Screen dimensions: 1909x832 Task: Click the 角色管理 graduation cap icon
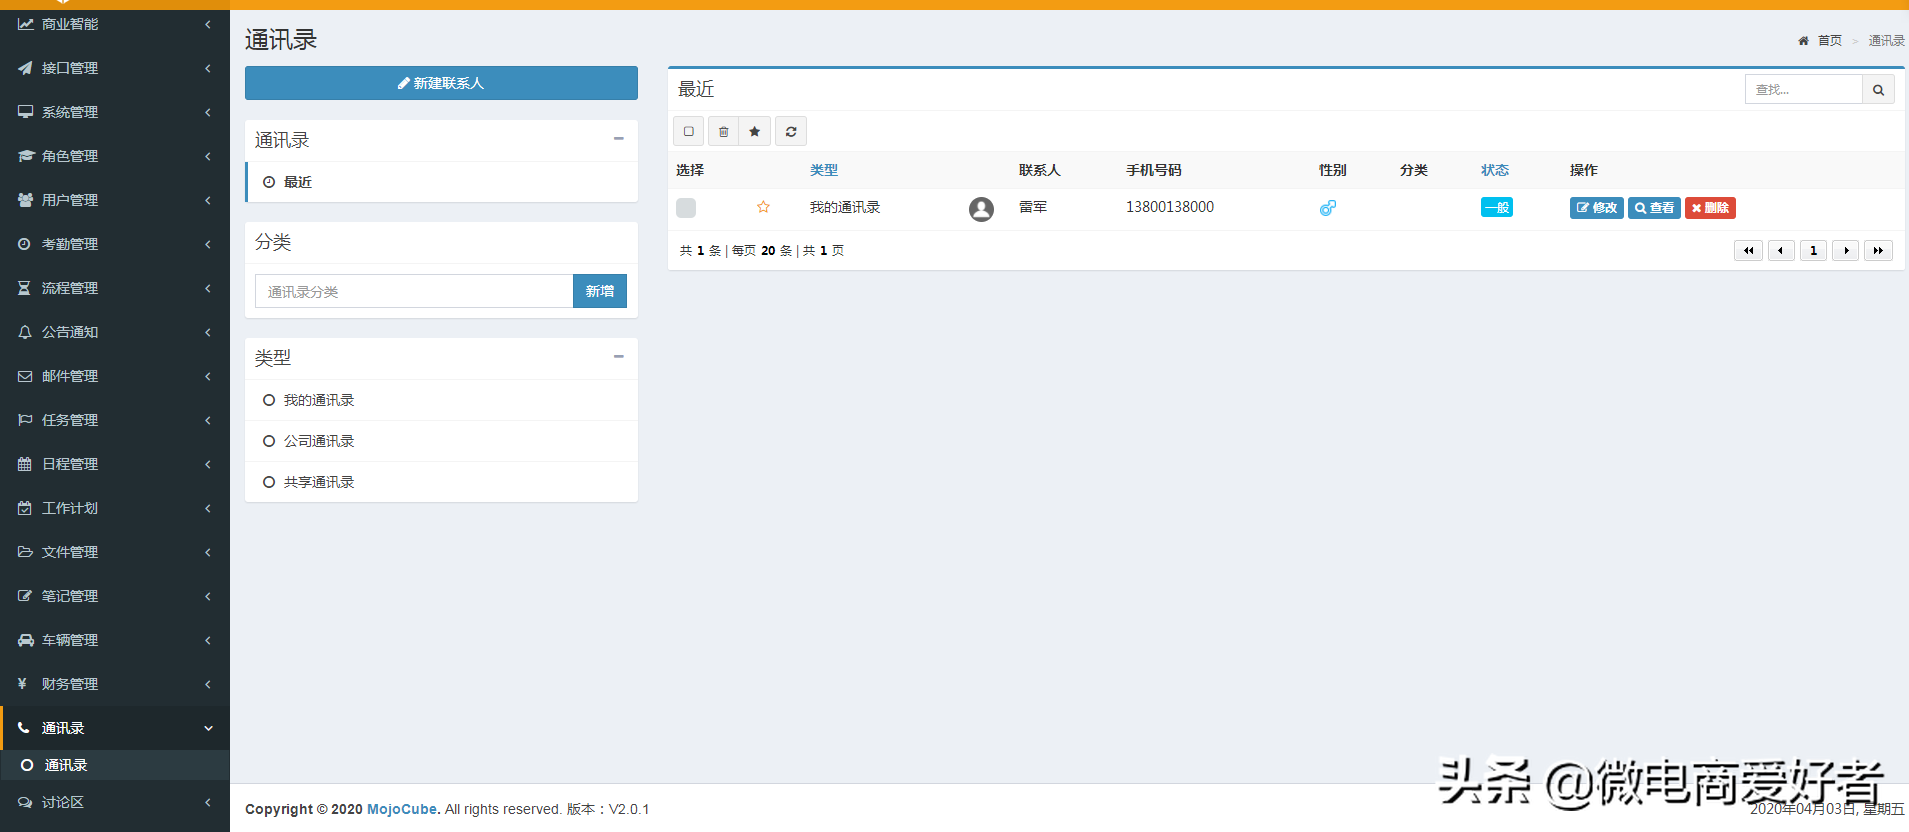[x=25, y=156]
